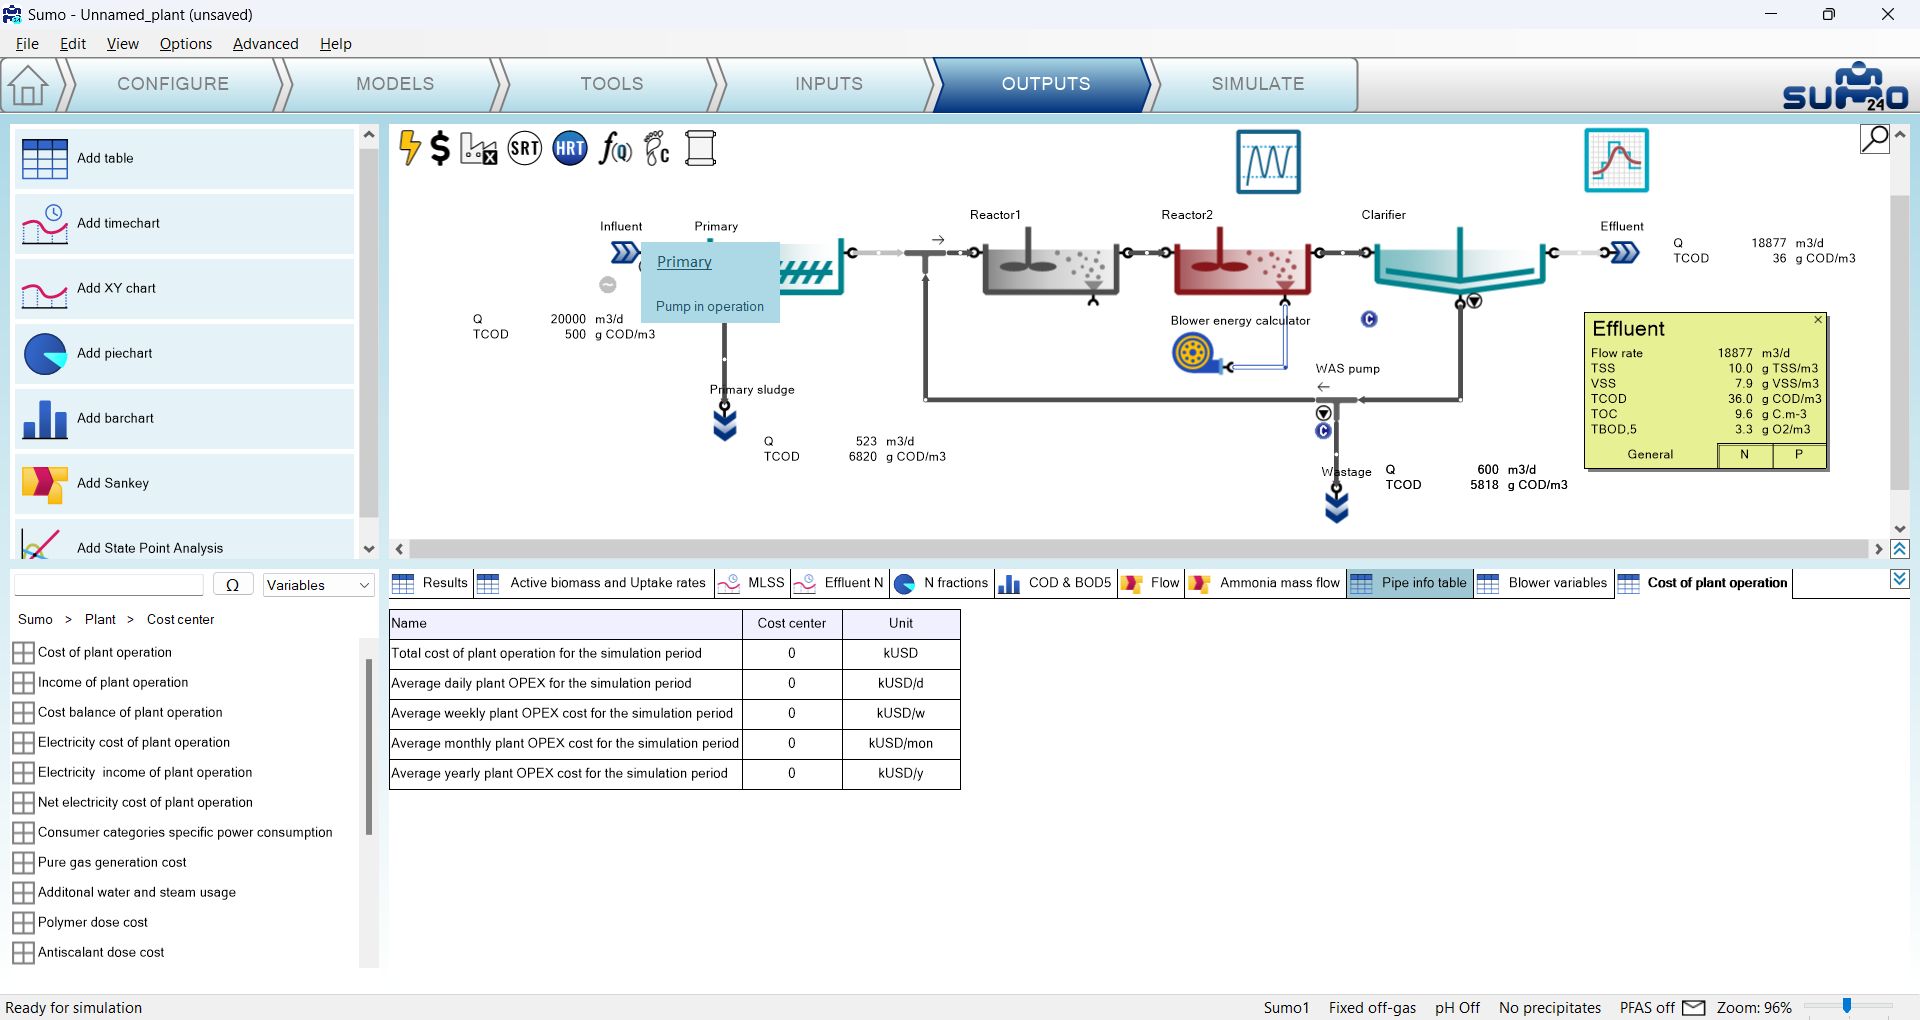Screen dimensions: 1920x1020
Task: Click the scroll-down arrow of the Add list
Action: [x=369, y=549]
